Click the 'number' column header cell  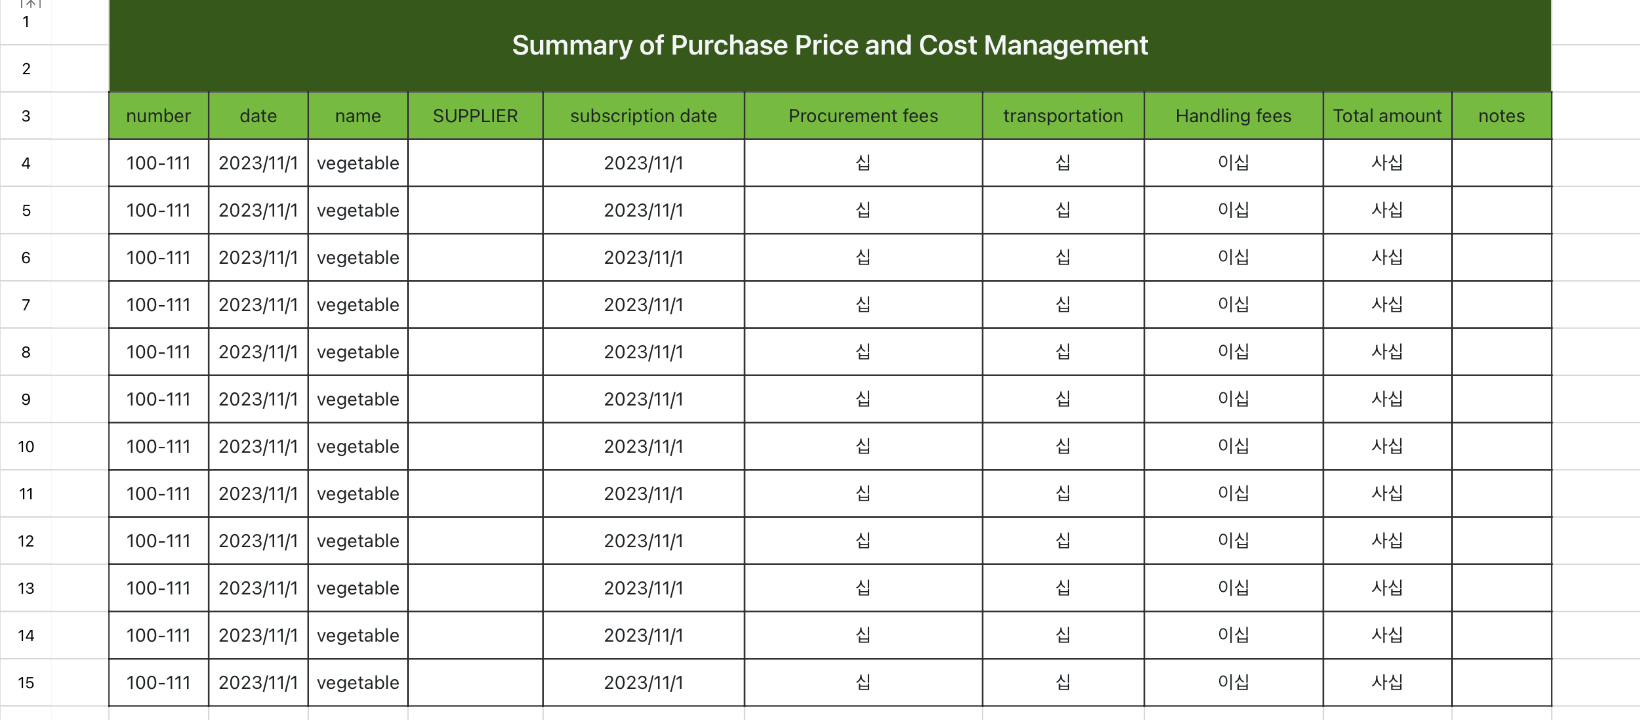[x=158, y=116]
